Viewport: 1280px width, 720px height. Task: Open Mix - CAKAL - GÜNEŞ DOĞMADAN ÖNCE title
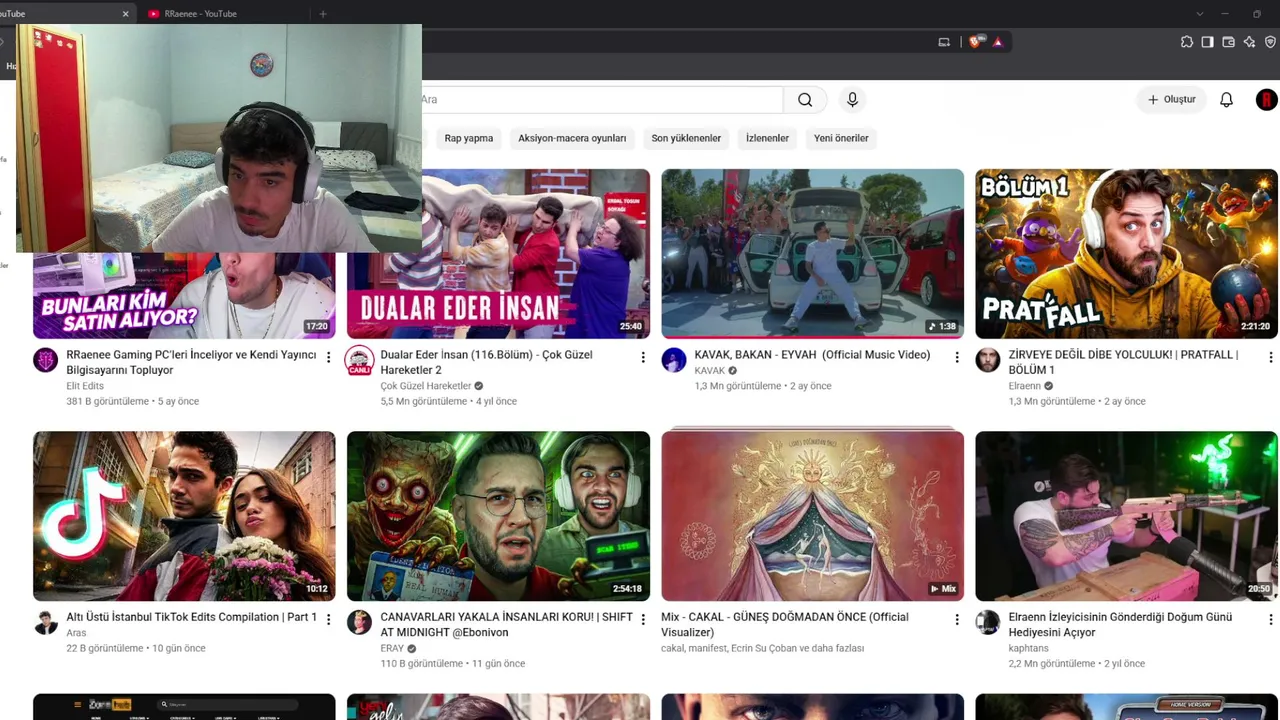click(x=785, y=625)
